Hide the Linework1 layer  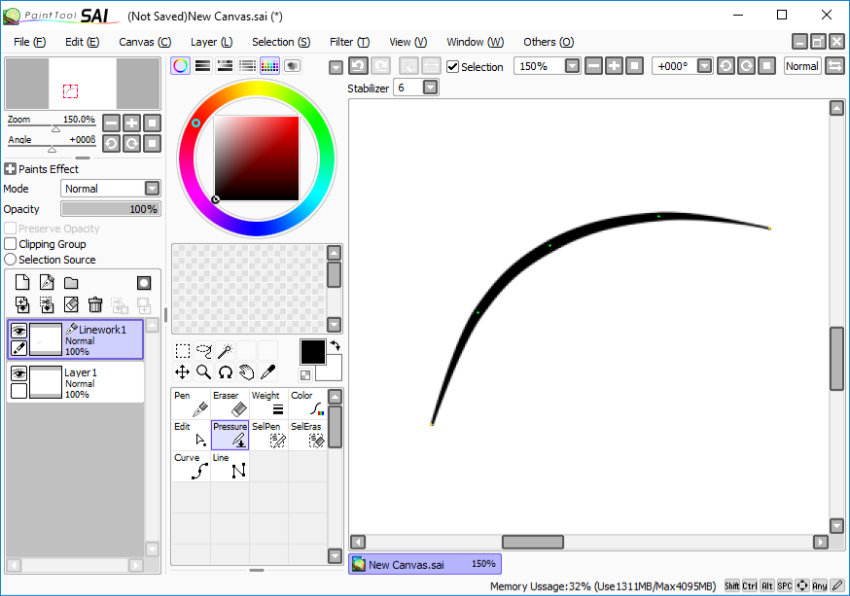20,330
